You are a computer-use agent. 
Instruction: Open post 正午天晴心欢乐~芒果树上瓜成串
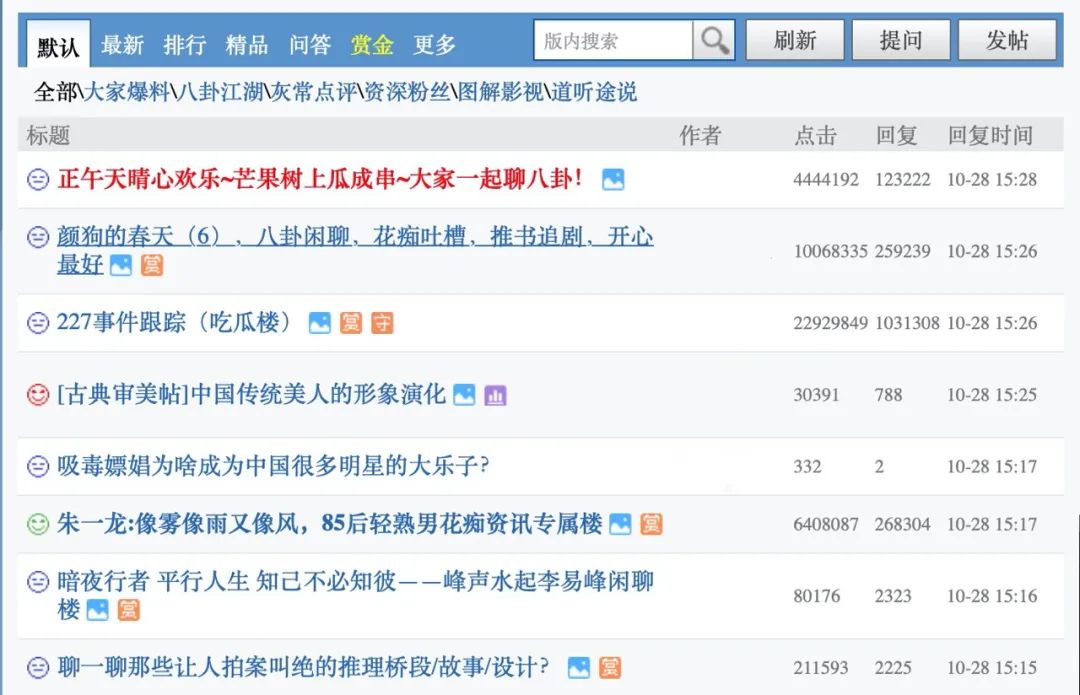pyautogui.click(x=320, y=179)
